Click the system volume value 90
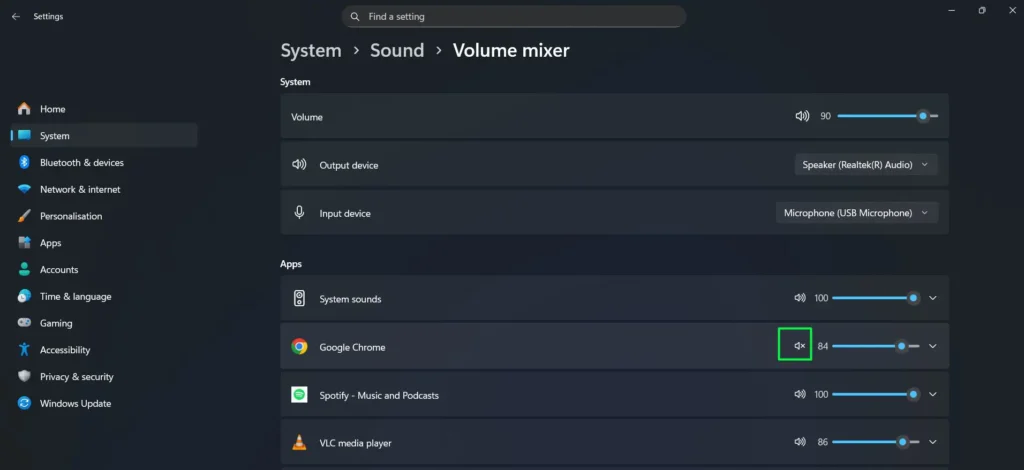The image size is (1024, 470). (x=825, y=116)
